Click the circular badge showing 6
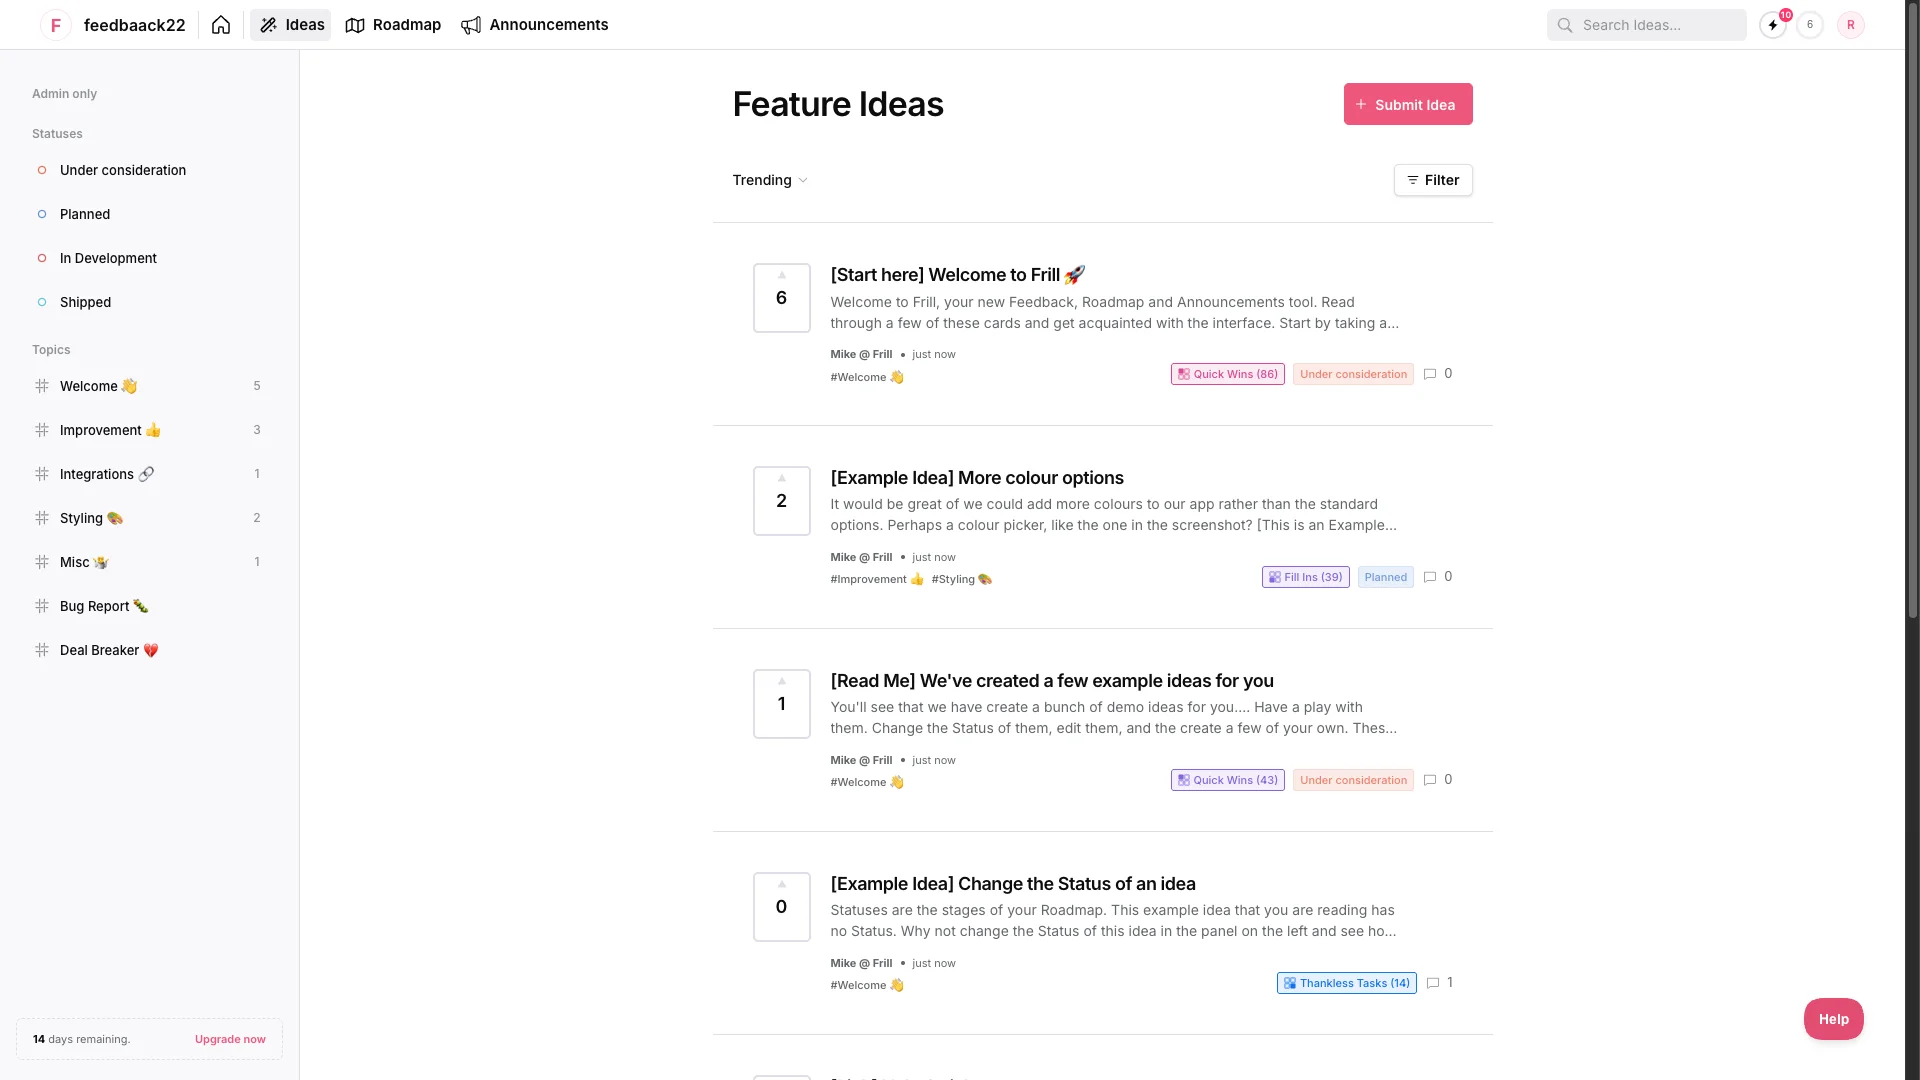Screen dimensions: 1920x1080 (x=1810, y=25)
